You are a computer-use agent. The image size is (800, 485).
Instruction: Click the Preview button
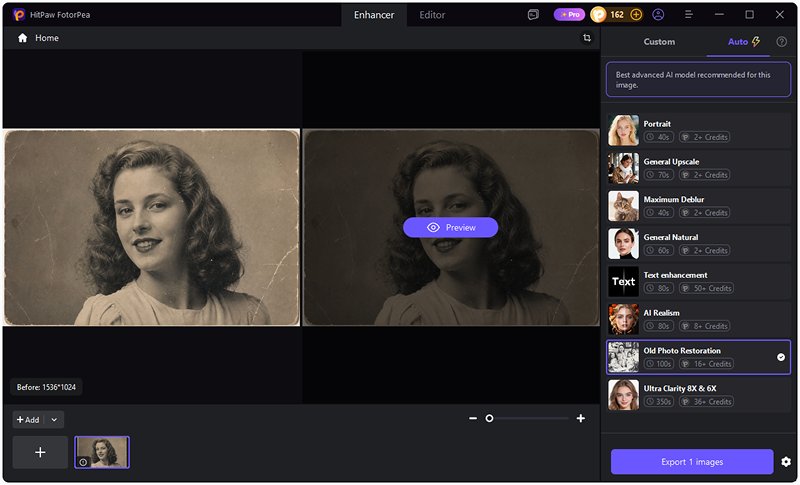tap(451, 227)
